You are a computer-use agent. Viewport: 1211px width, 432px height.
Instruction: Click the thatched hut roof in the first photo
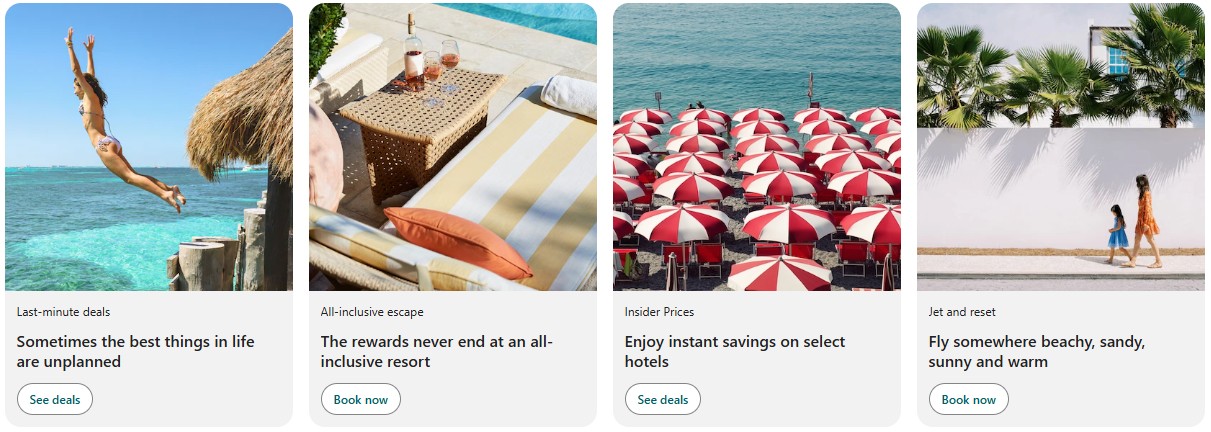pyautogui.click(x=244, y=112)
